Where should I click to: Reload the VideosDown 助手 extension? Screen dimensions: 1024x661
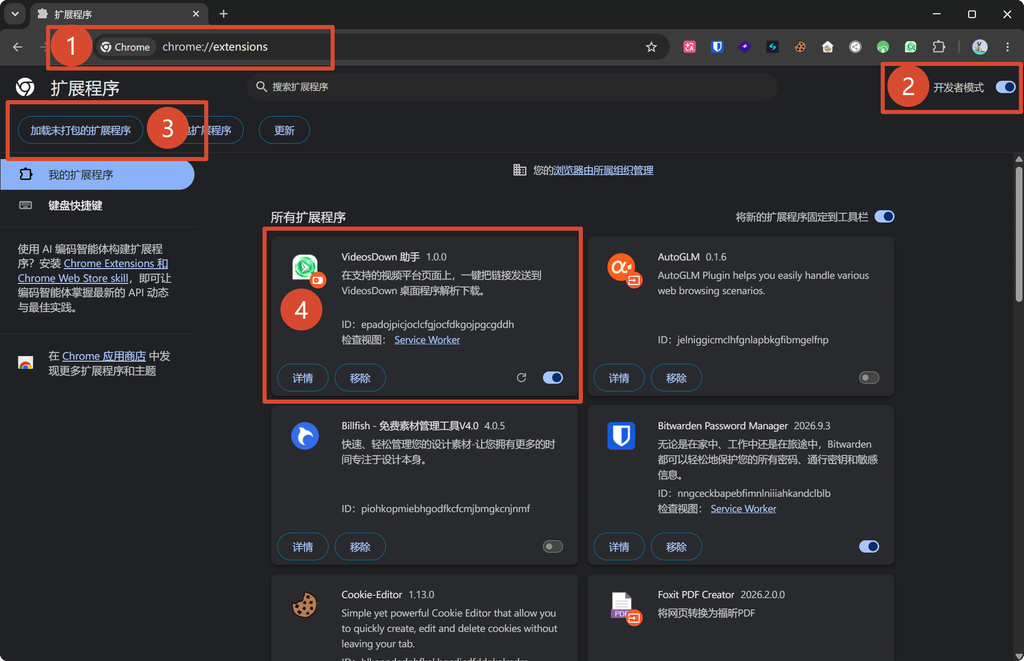tap(521, 378)
